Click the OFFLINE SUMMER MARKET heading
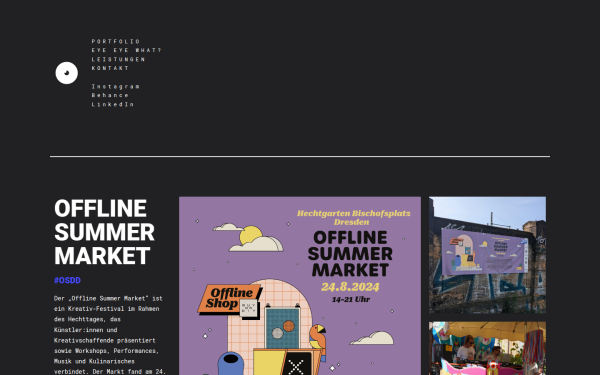600x375 pixels. pos(104,232)
